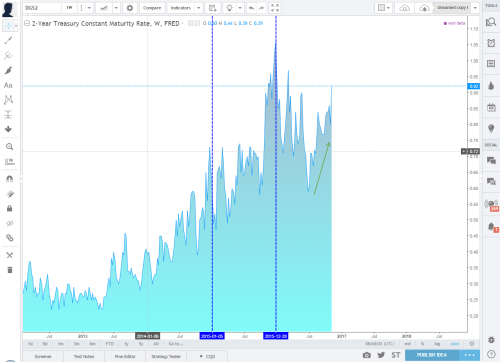Click the Publish Idea button
500x362 pixels.
tap(432, 355)
